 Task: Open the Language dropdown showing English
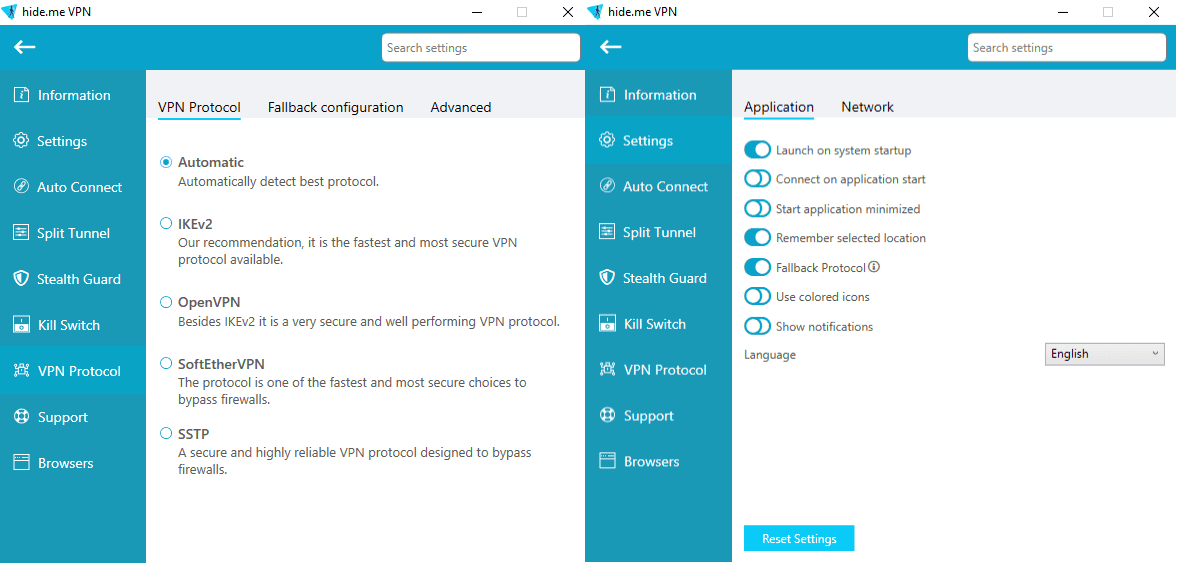tap(1105, 354)
